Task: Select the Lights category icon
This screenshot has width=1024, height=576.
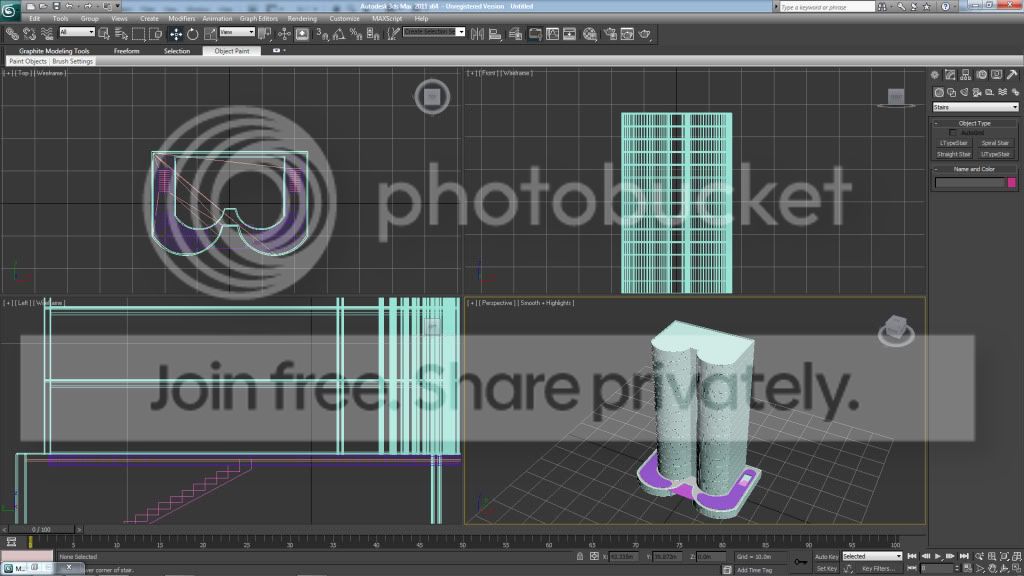Action: click(x=965, y=93)
